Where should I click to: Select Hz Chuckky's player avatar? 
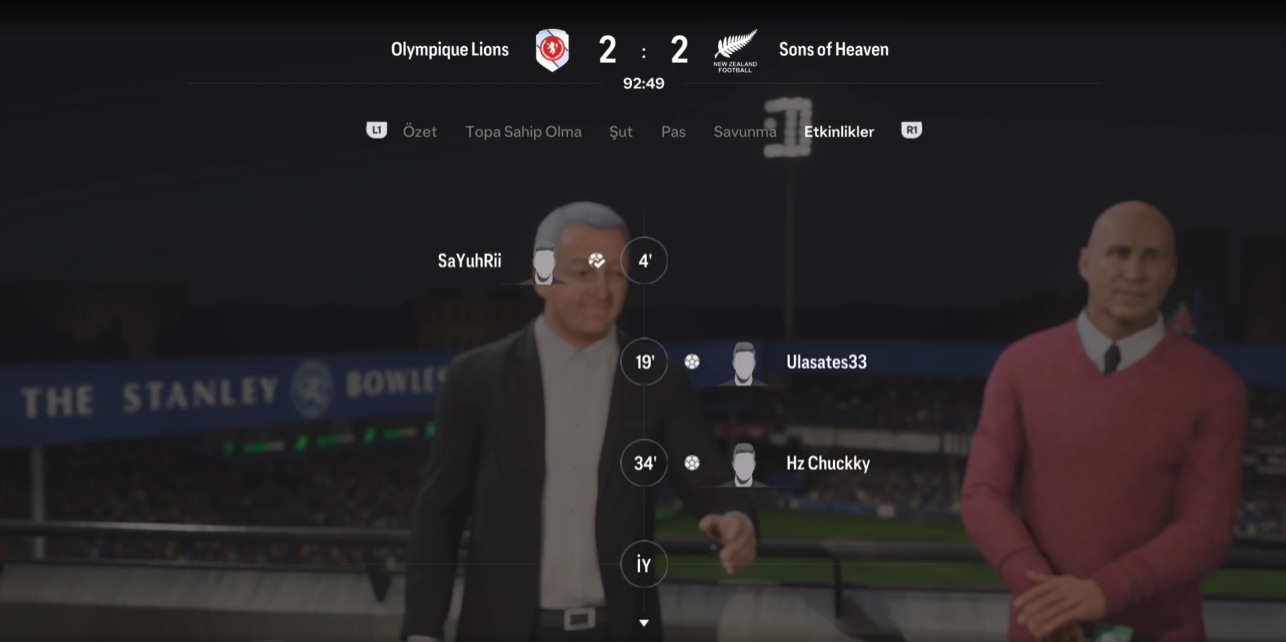click(743, 464)
